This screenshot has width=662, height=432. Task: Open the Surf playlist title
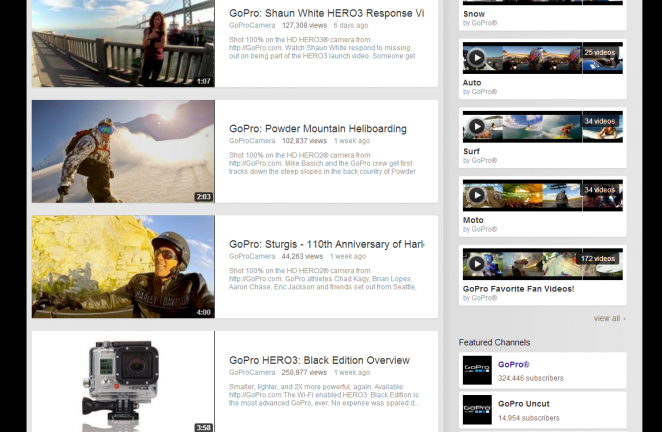pos(471,152)
